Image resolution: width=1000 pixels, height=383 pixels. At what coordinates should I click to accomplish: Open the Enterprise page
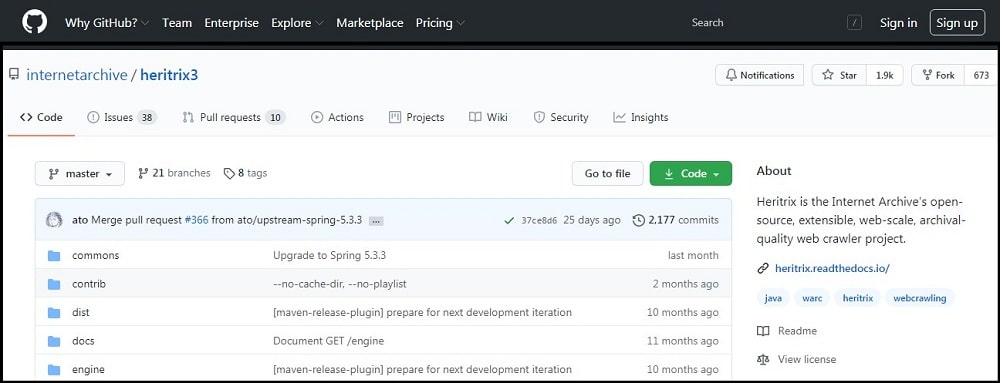pos(232,23)
